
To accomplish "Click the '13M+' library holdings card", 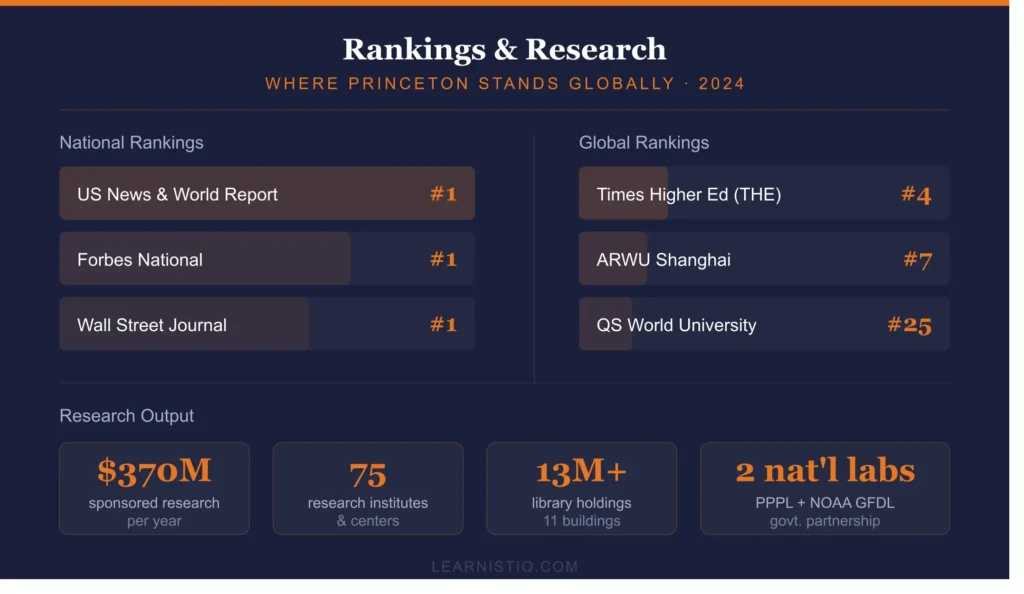I will tap(581, 488).
